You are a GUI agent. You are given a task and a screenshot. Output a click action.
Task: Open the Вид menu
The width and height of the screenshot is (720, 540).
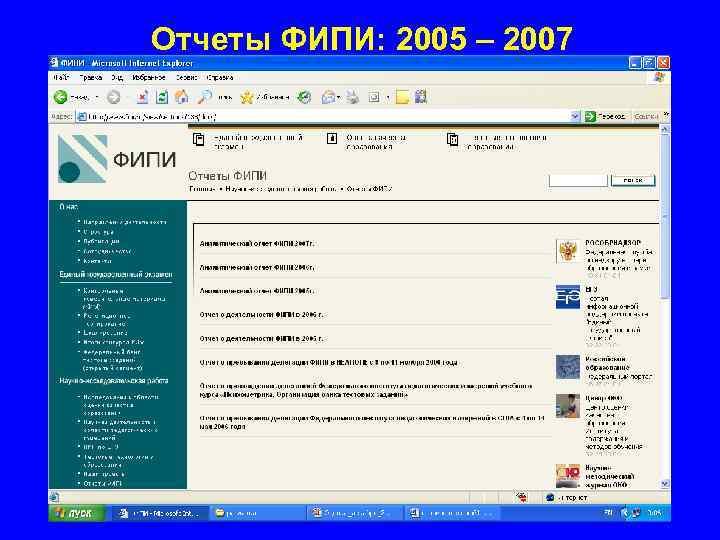click(117, 78)
